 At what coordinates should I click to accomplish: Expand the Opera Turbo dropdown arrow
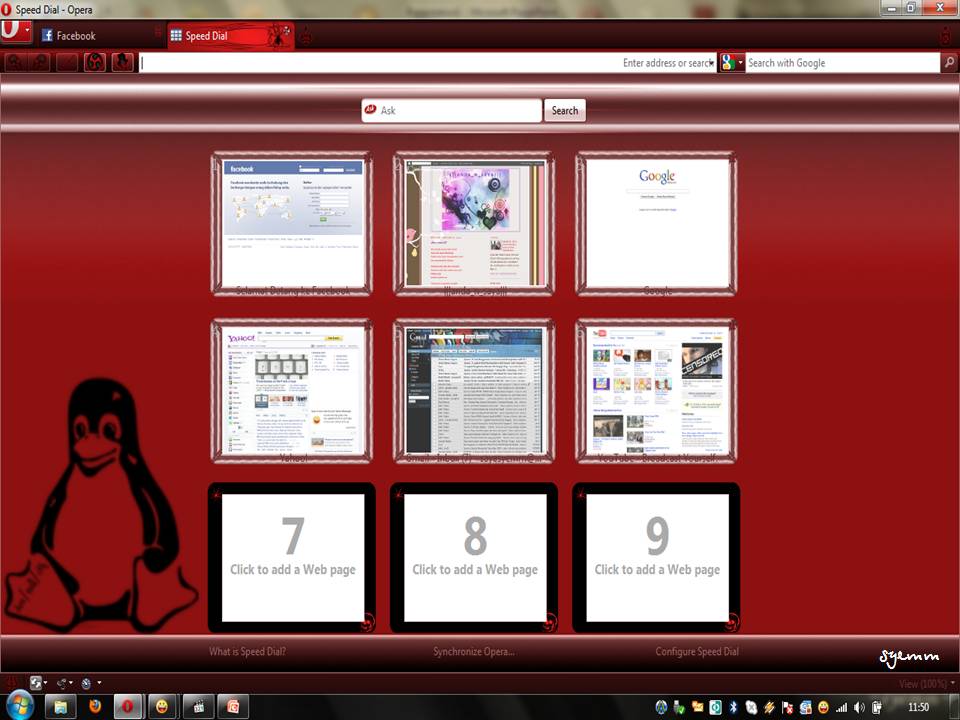[99, 683]
